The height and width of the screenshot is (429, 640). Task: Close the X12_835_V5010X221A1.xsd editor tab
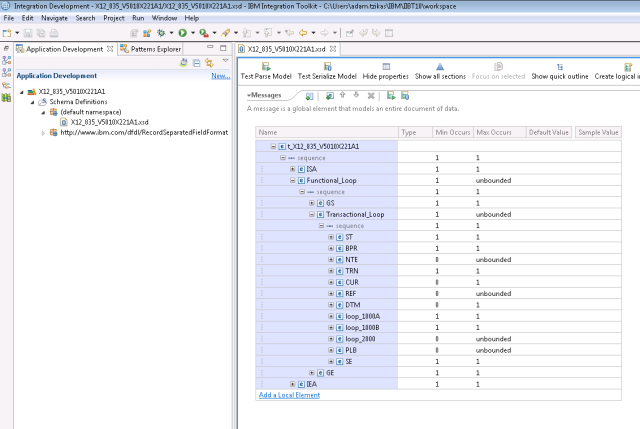(x=333, y=49)
